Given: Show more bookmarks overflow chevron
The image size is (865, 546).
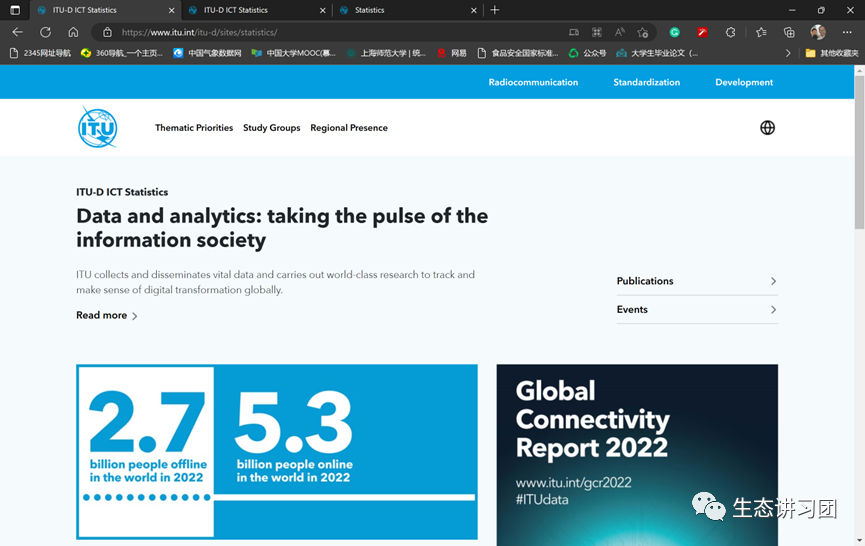Looking at the screenshot, I should (x=788, y=53).
